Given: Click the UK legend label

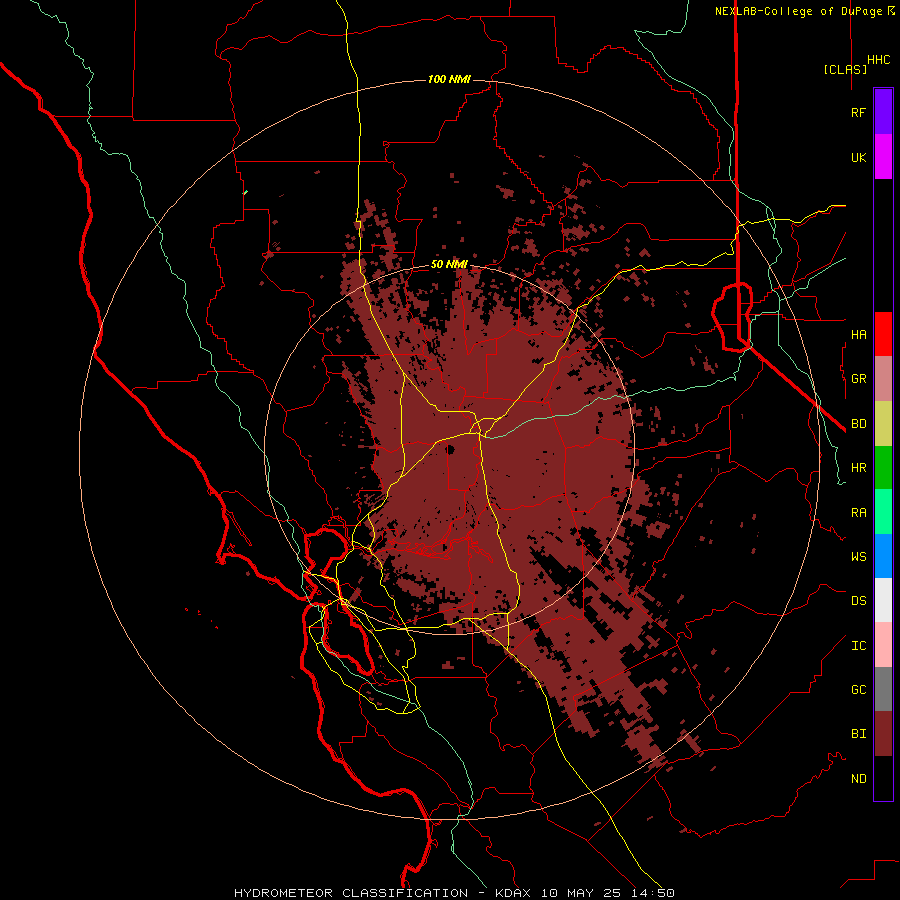Looking at the screenshot, I should point(858,157).
